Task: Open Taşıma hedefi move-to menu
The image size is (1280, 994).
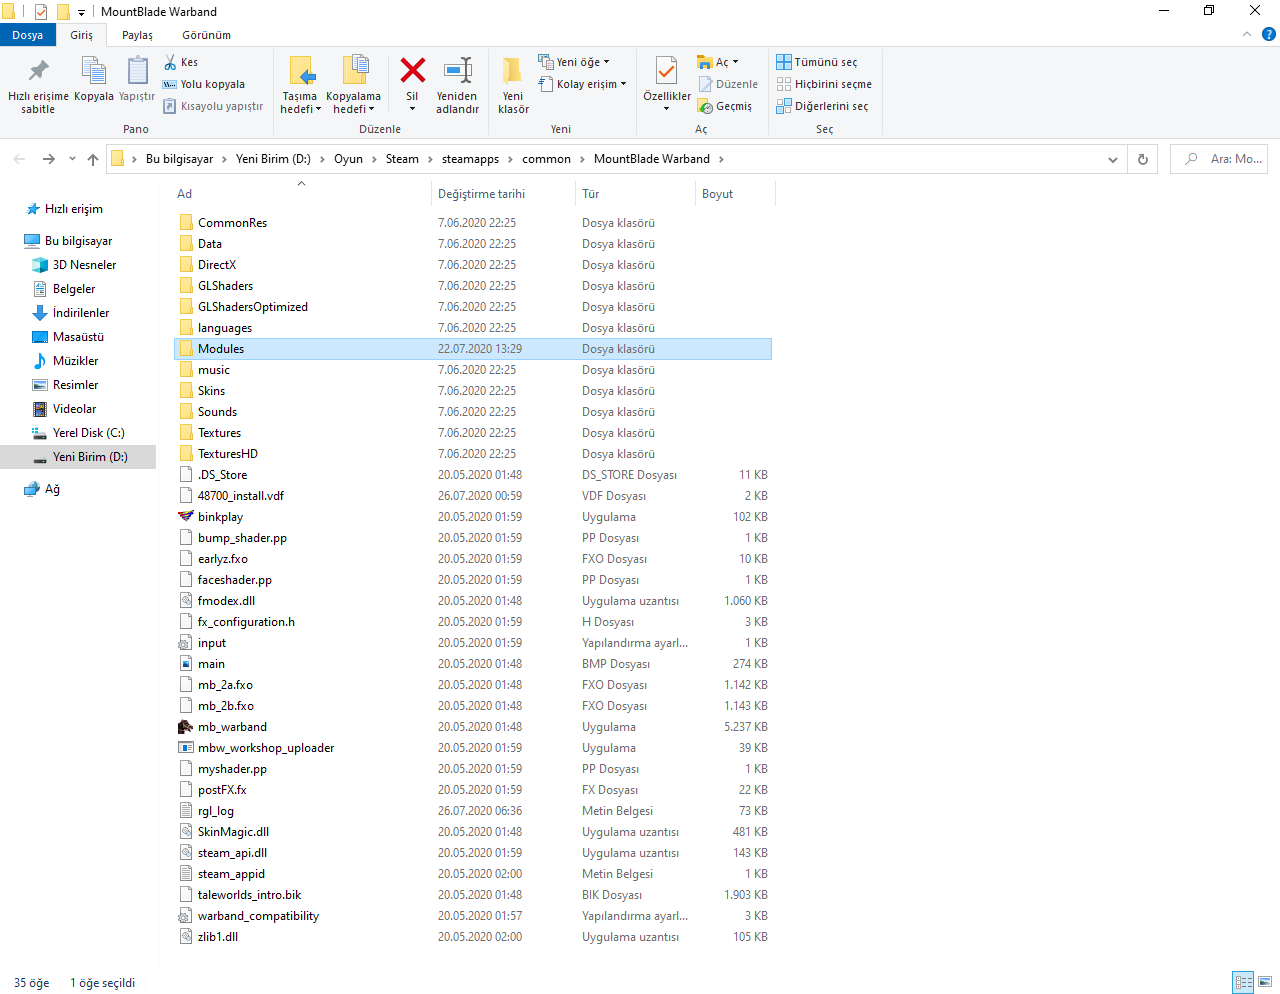Action: tap(300, 85)
